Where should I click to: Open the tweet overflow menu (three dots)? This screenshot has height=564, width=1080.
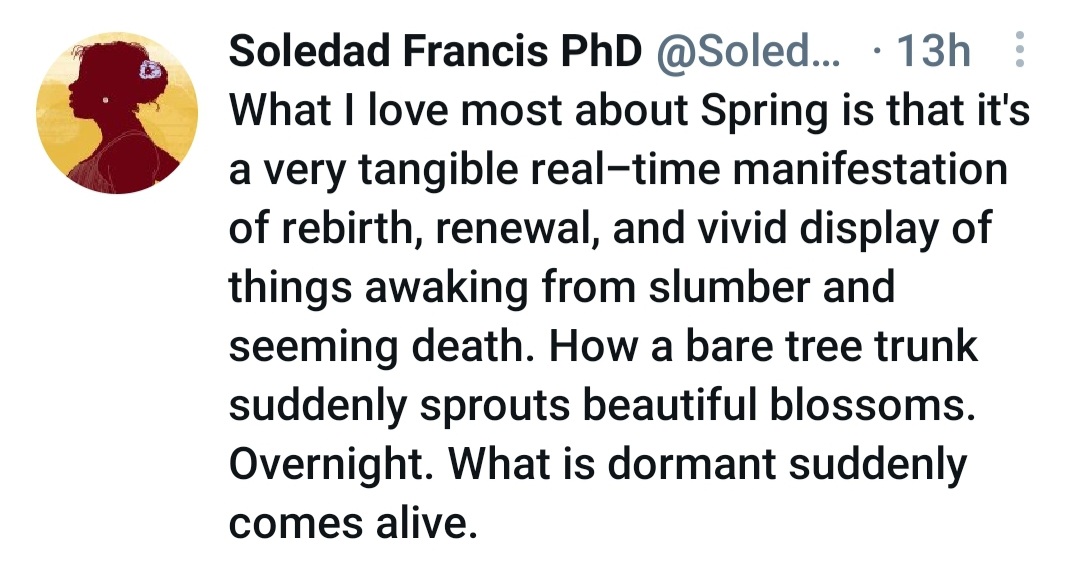(x=1019, y=50)
